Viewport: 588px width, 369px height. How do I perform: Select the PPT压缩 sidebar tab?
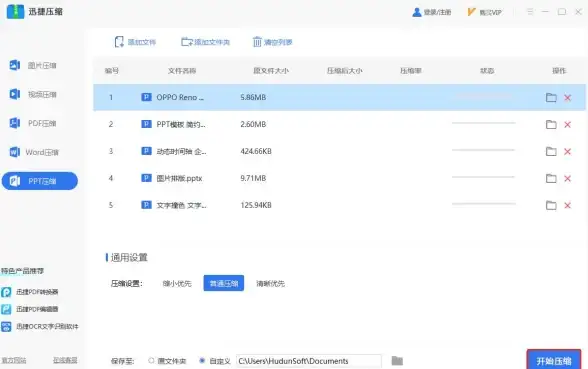[40, 181]
